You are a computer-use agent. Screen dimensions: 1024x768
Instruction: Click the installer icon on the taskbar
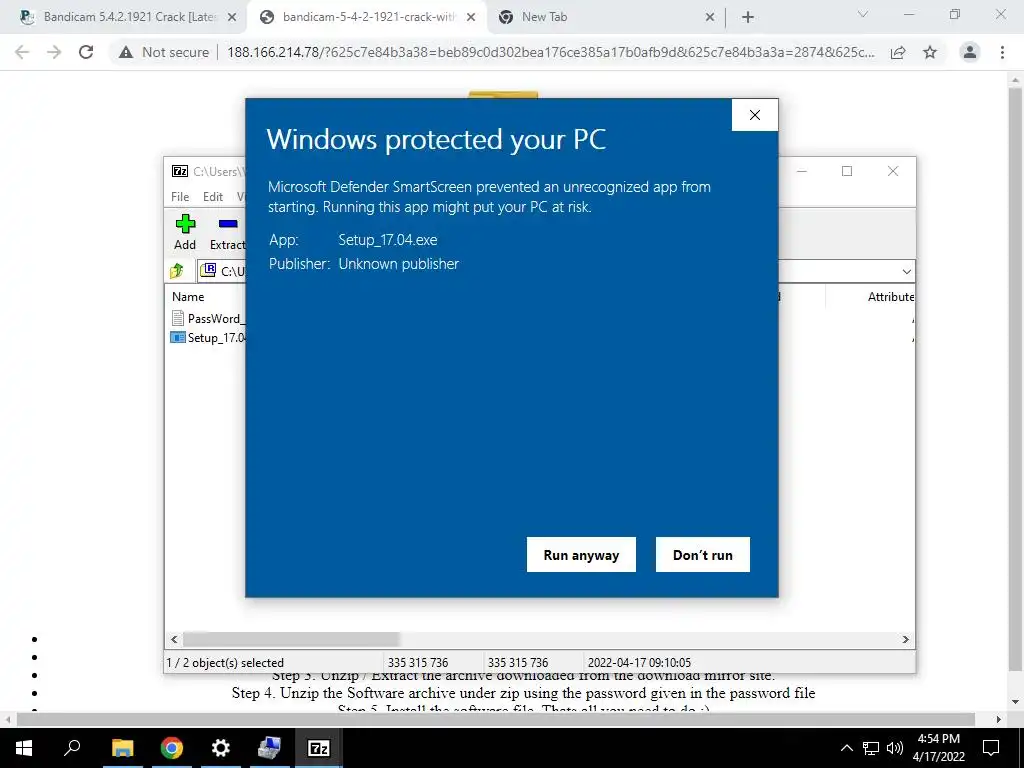click(269, 748)
